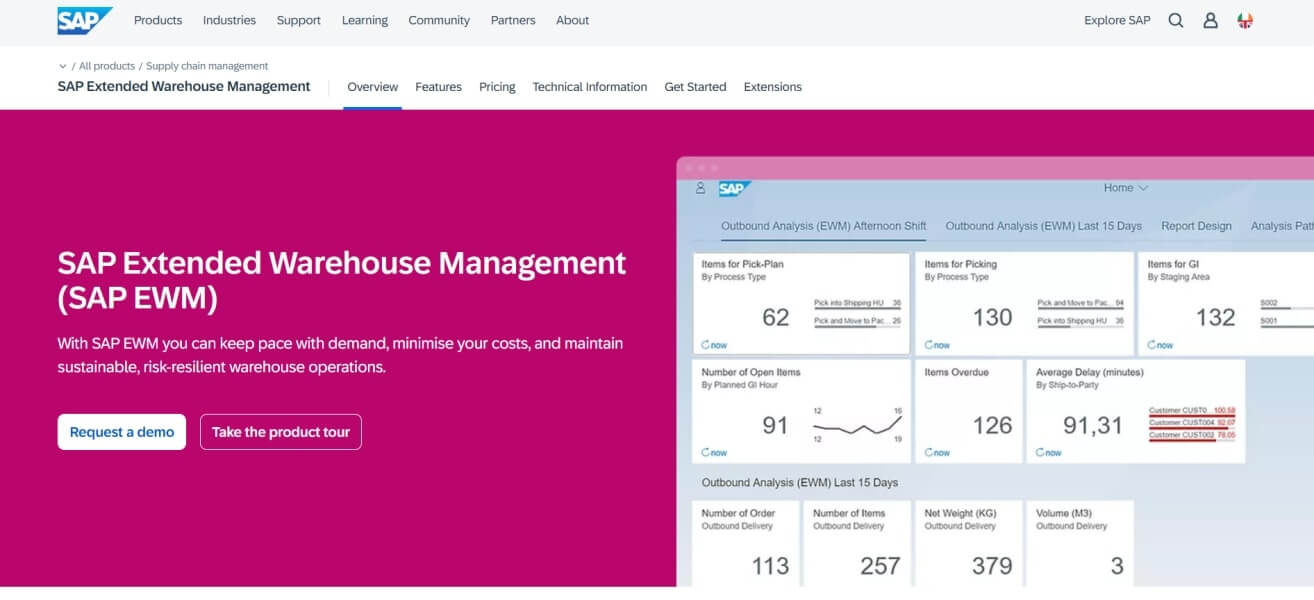This screenshot has width=1314, height=600.
Task: Click the Explore SAP link
Action: click(x=1117, y=20)
